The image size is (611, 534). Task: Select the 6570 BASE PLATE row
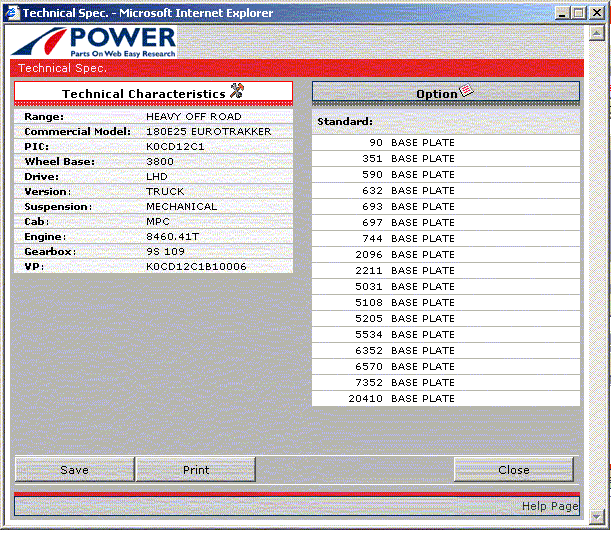(446, 366)
